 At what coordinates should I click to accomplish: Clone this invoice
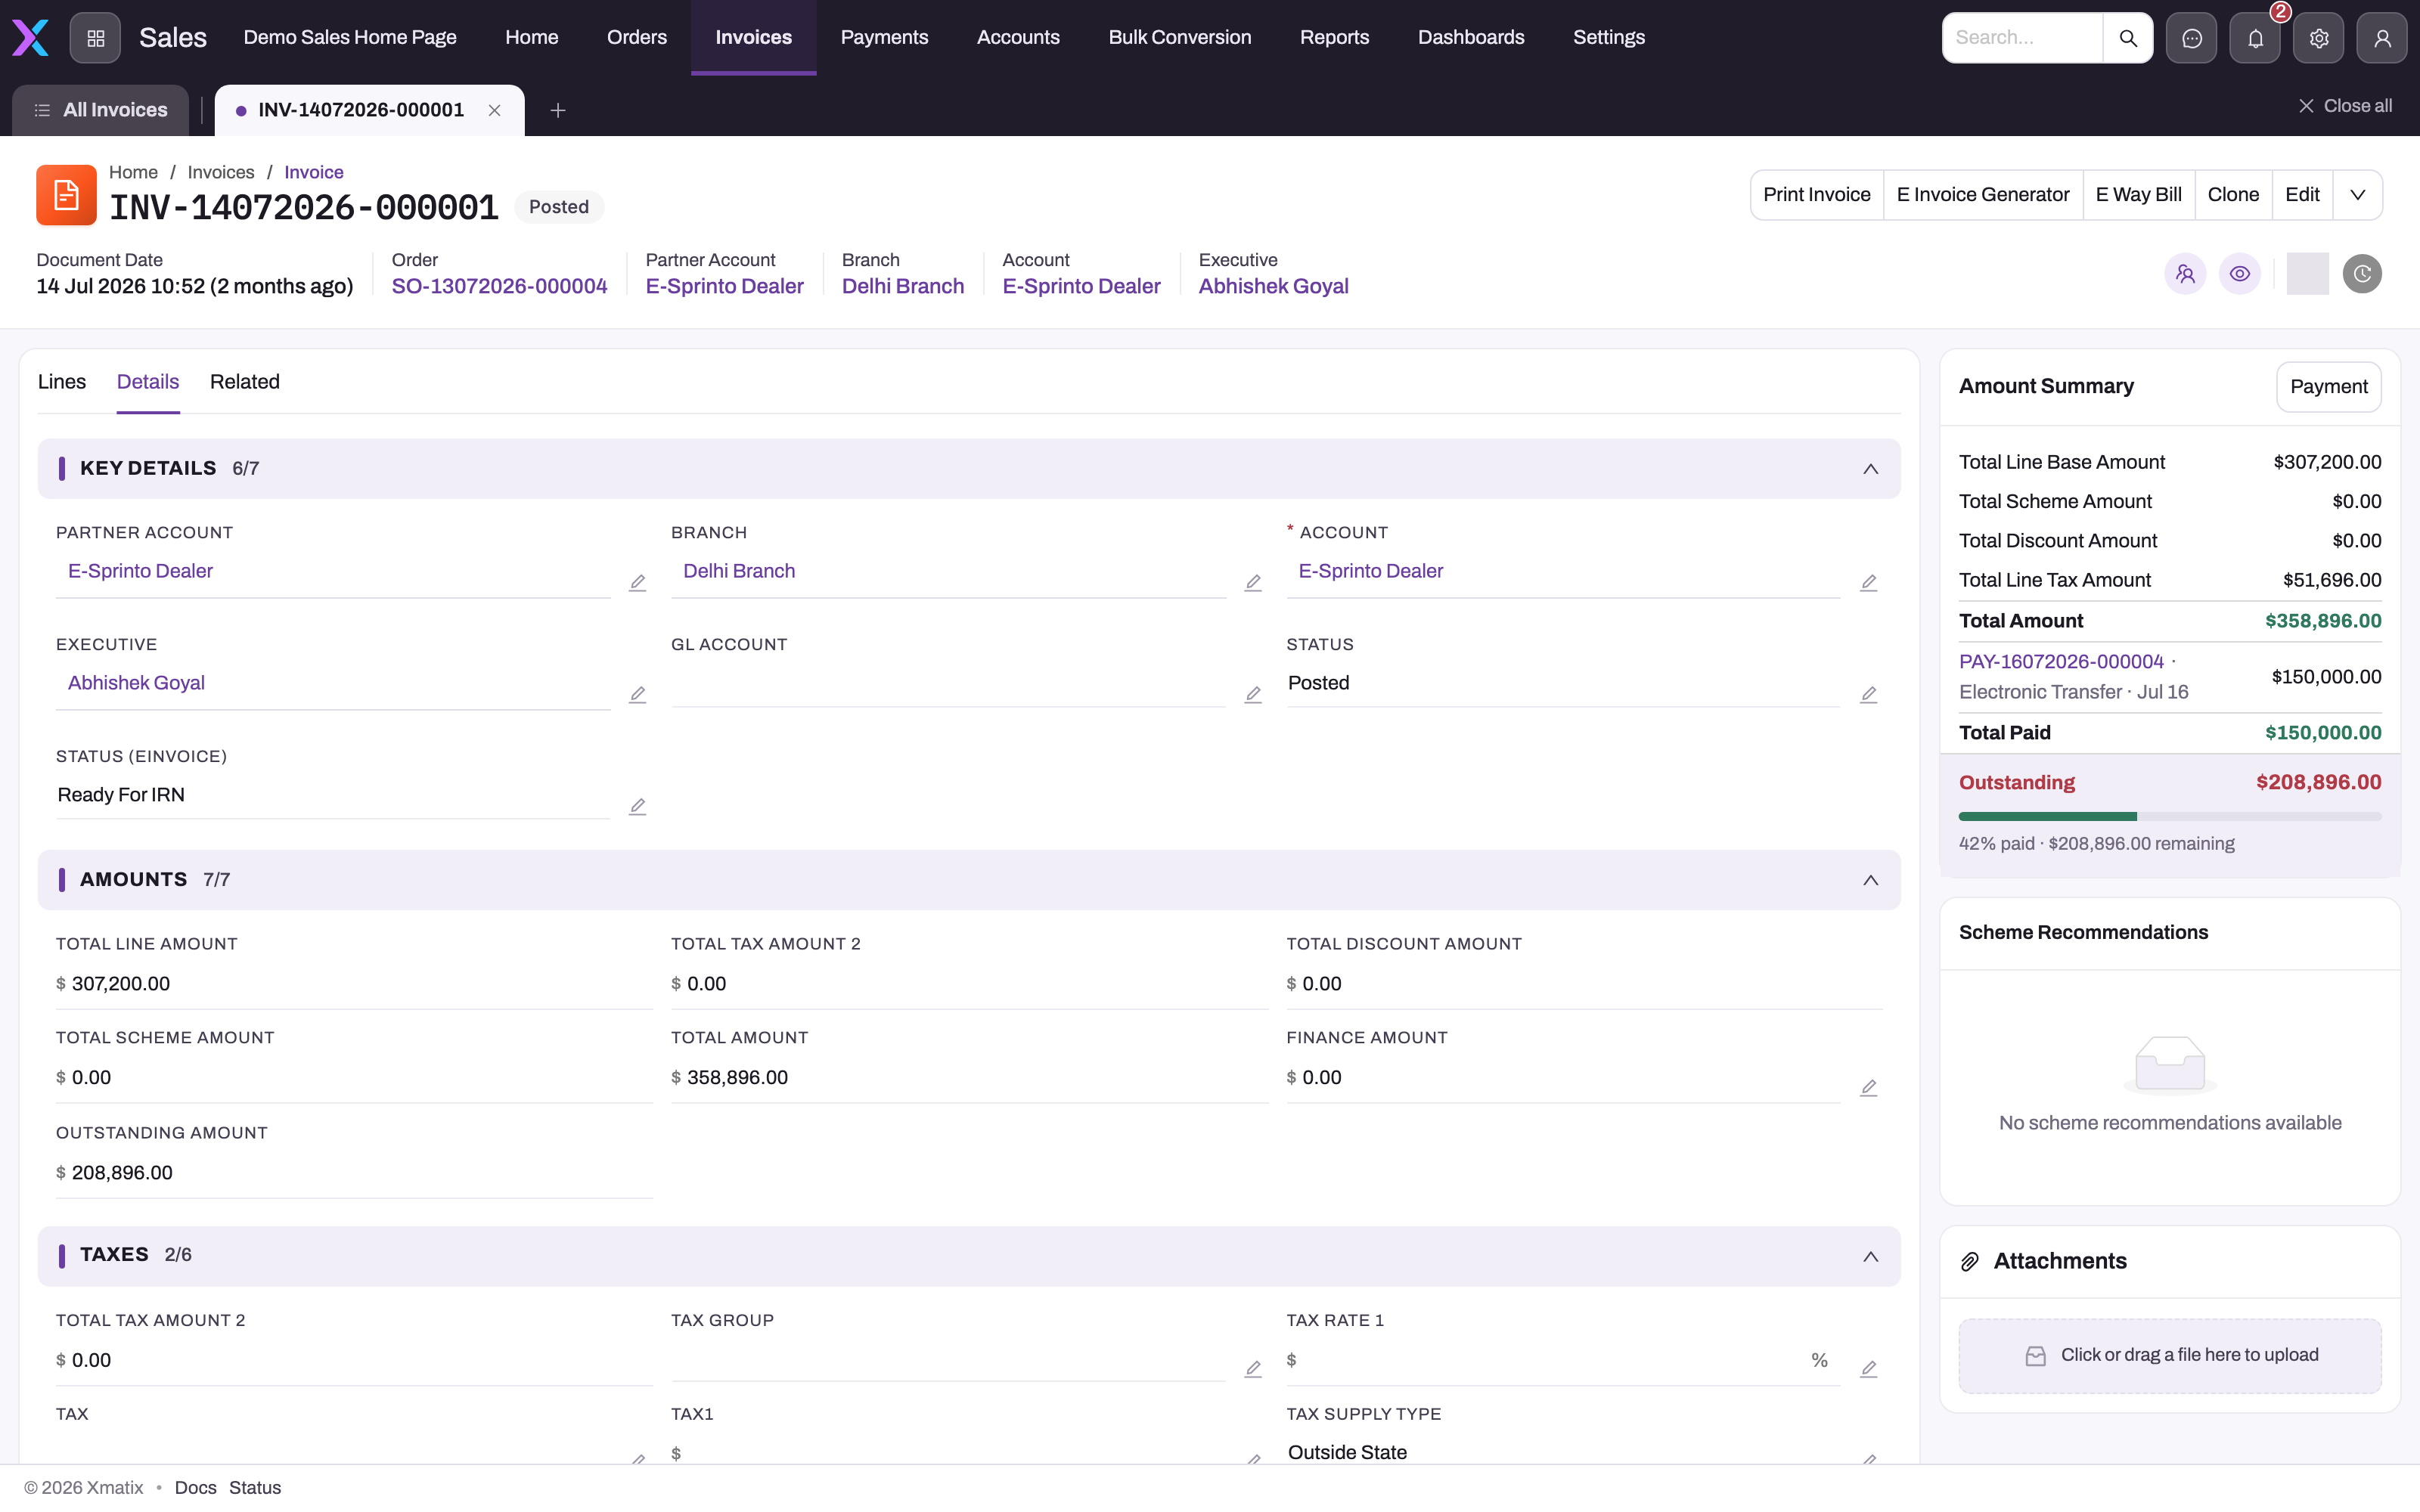pyautogui.click(x=2233, y=195)
